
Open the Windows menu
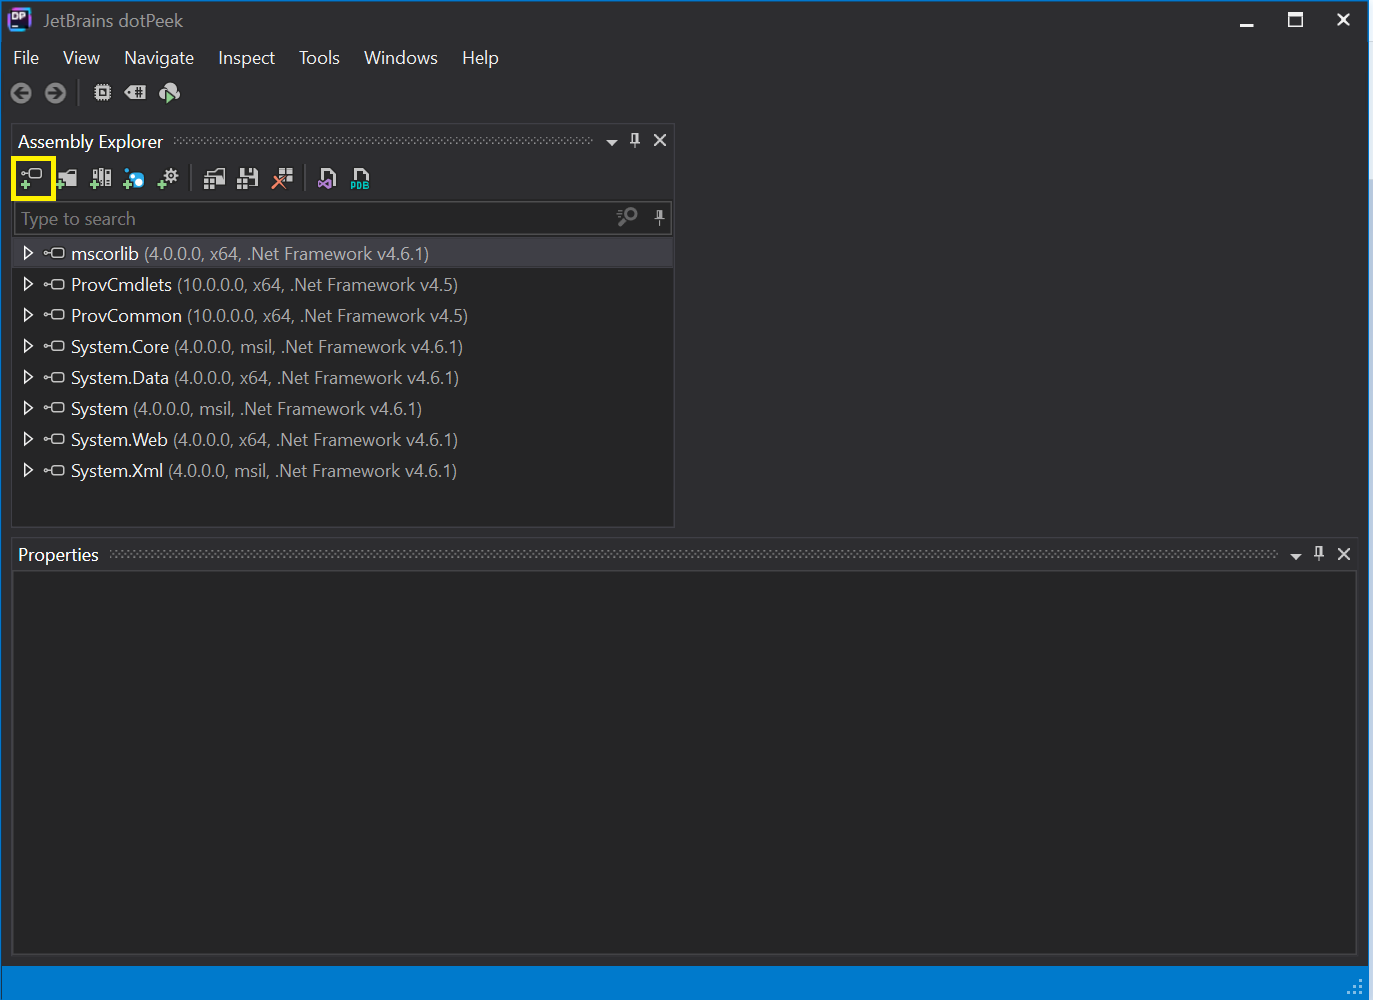tap(401, 58)
